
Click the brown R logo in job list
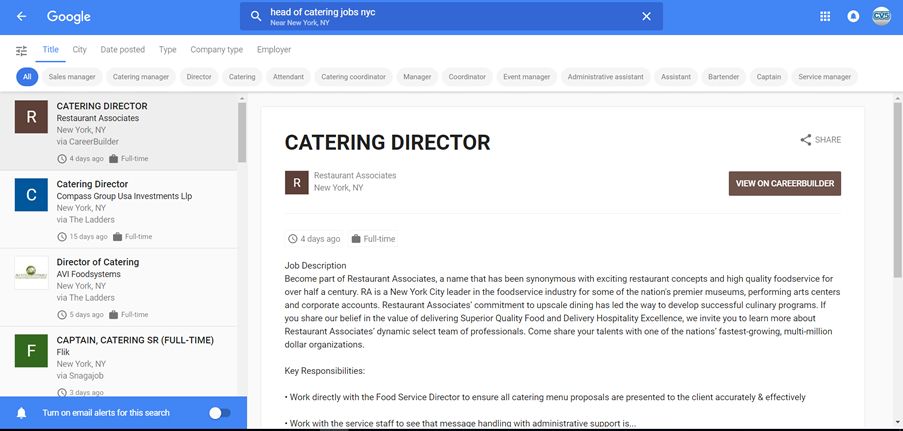pos(31,117)
